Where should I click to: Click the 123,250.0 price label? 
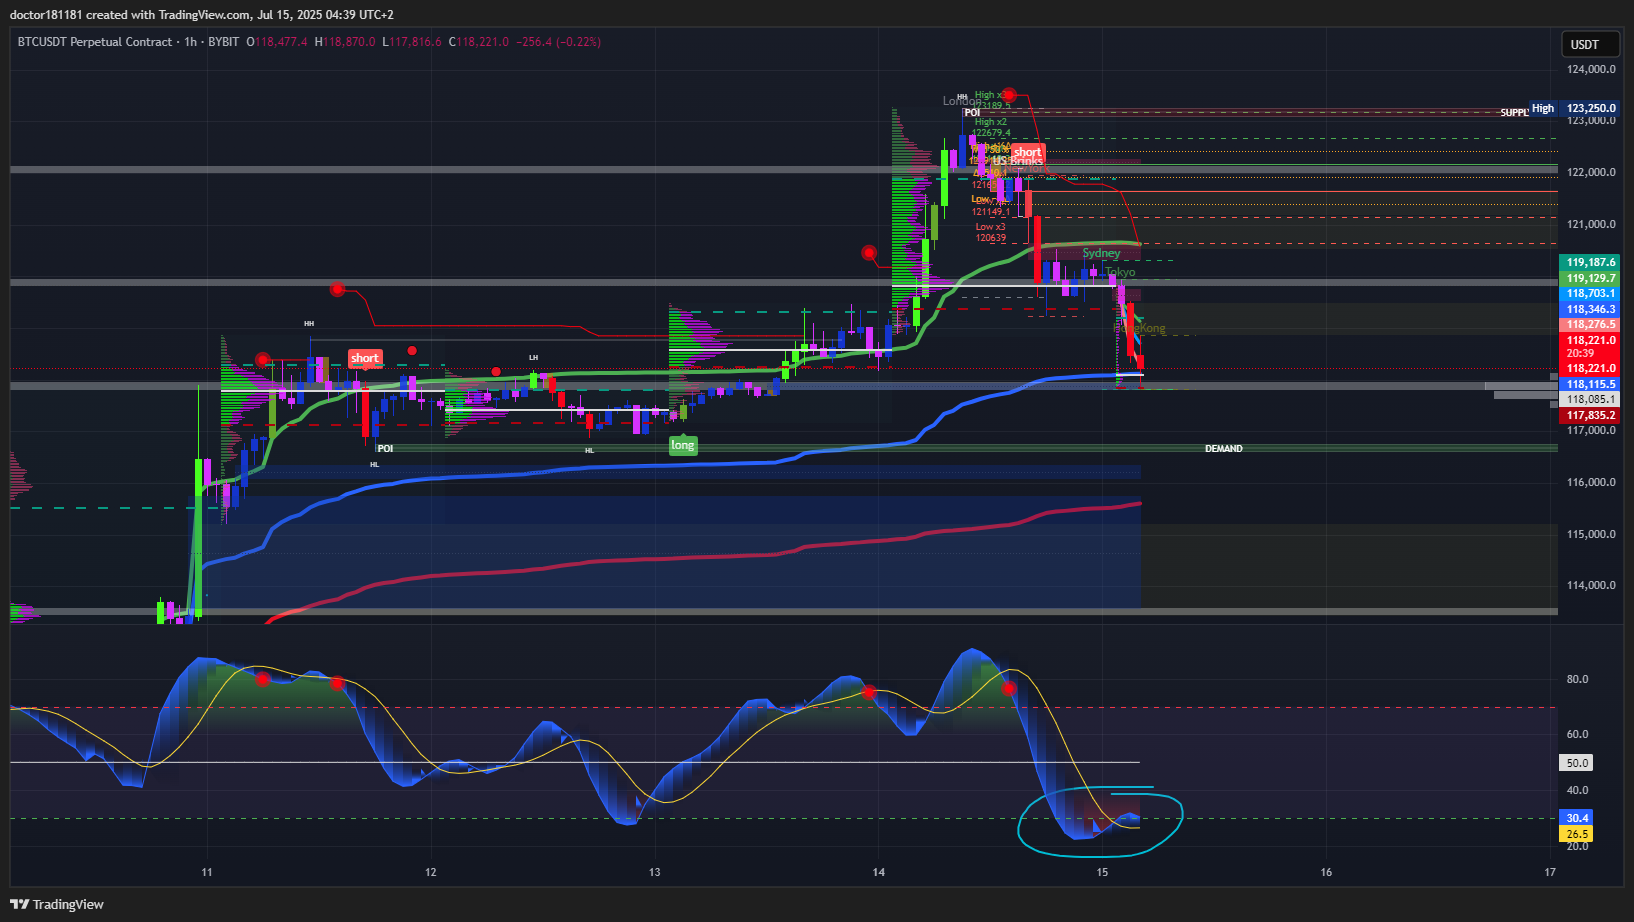tap(1591, 108)
